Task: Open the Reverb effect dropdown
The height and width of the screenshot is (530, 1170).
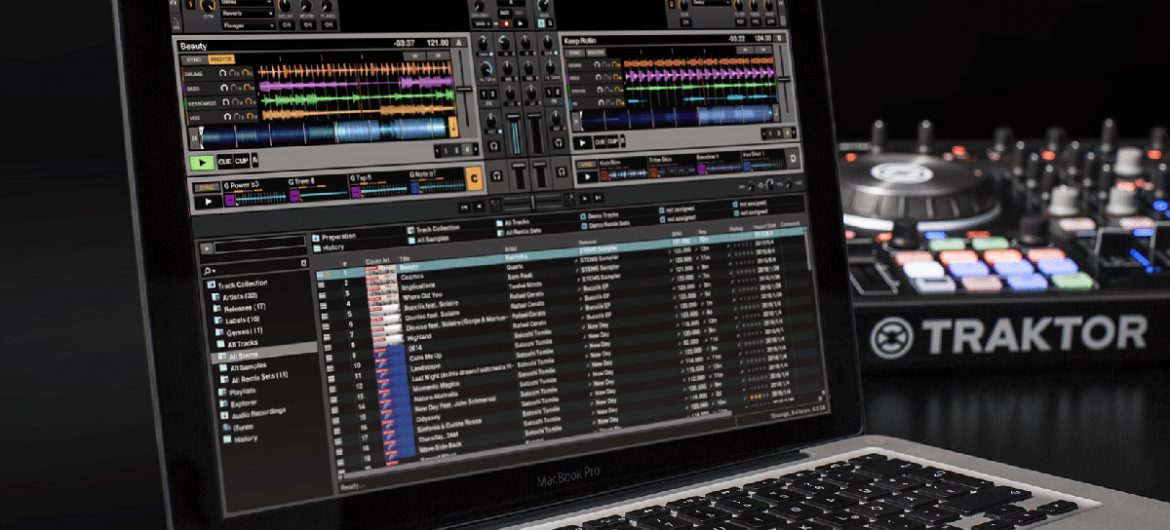Action: pyautogui.click(x=248, y=13)
